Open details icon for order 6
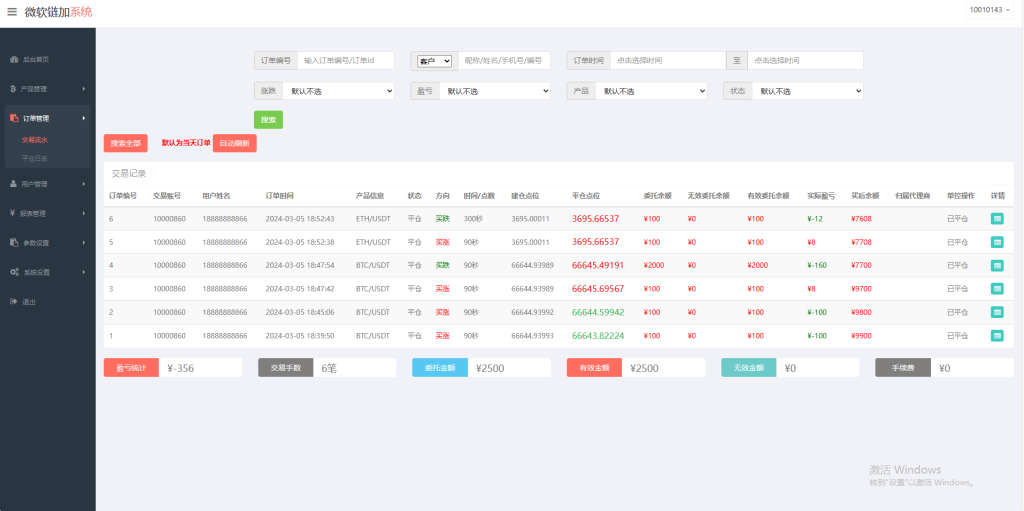1024x511 pixels. (x=997, y=218)
